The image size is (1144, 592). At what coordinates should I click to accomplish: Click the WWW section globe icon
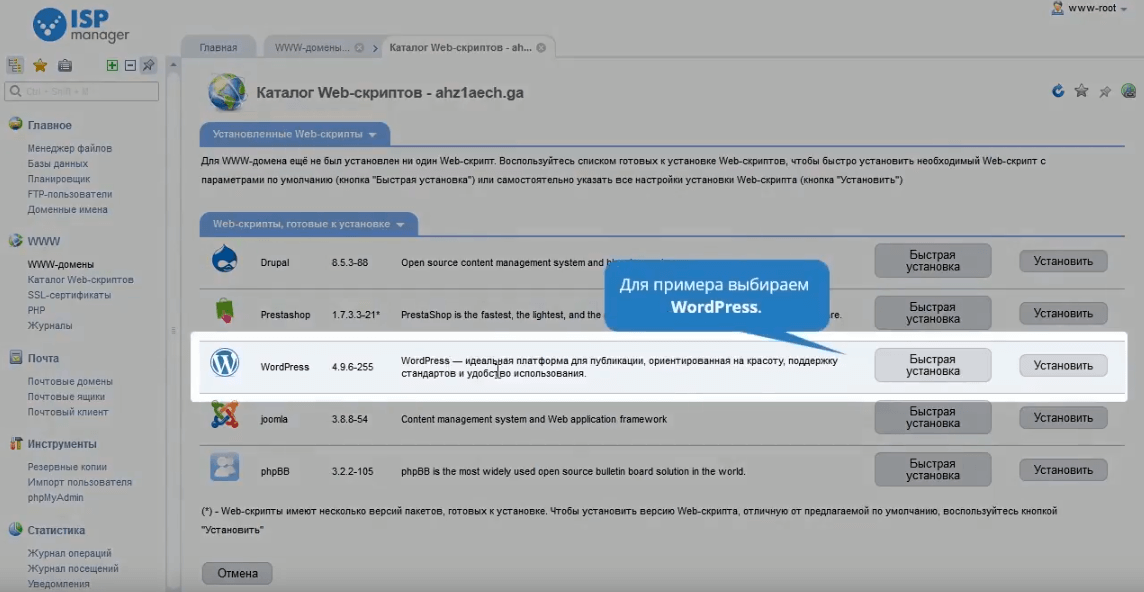(15, 240)
